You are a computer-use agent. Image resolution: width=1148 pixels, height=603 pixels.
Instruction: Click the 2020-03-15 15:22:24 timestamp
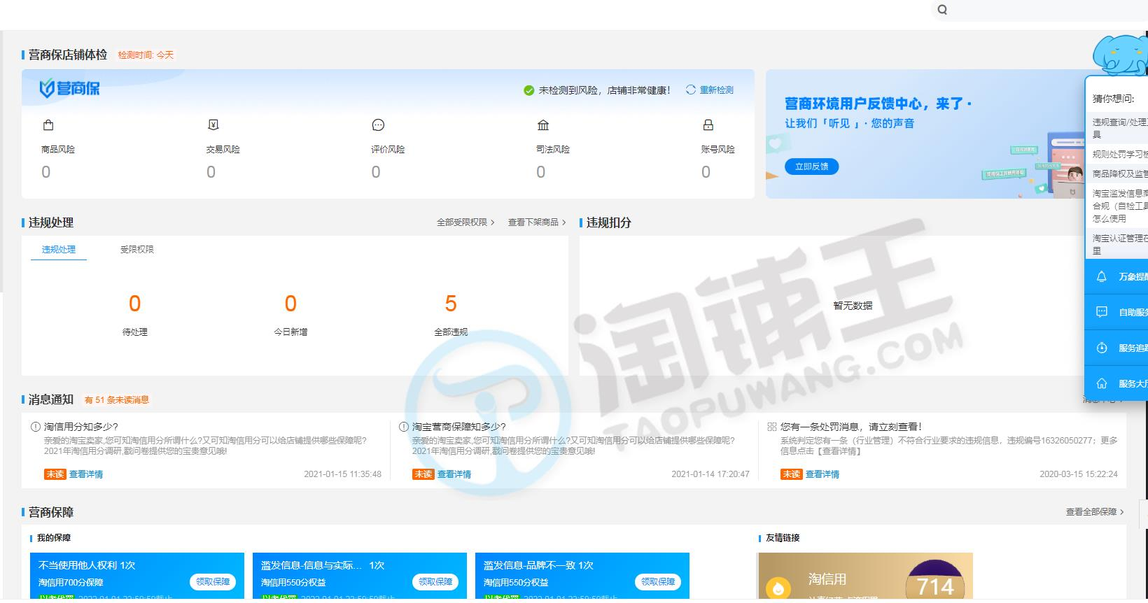[1078, 474]
